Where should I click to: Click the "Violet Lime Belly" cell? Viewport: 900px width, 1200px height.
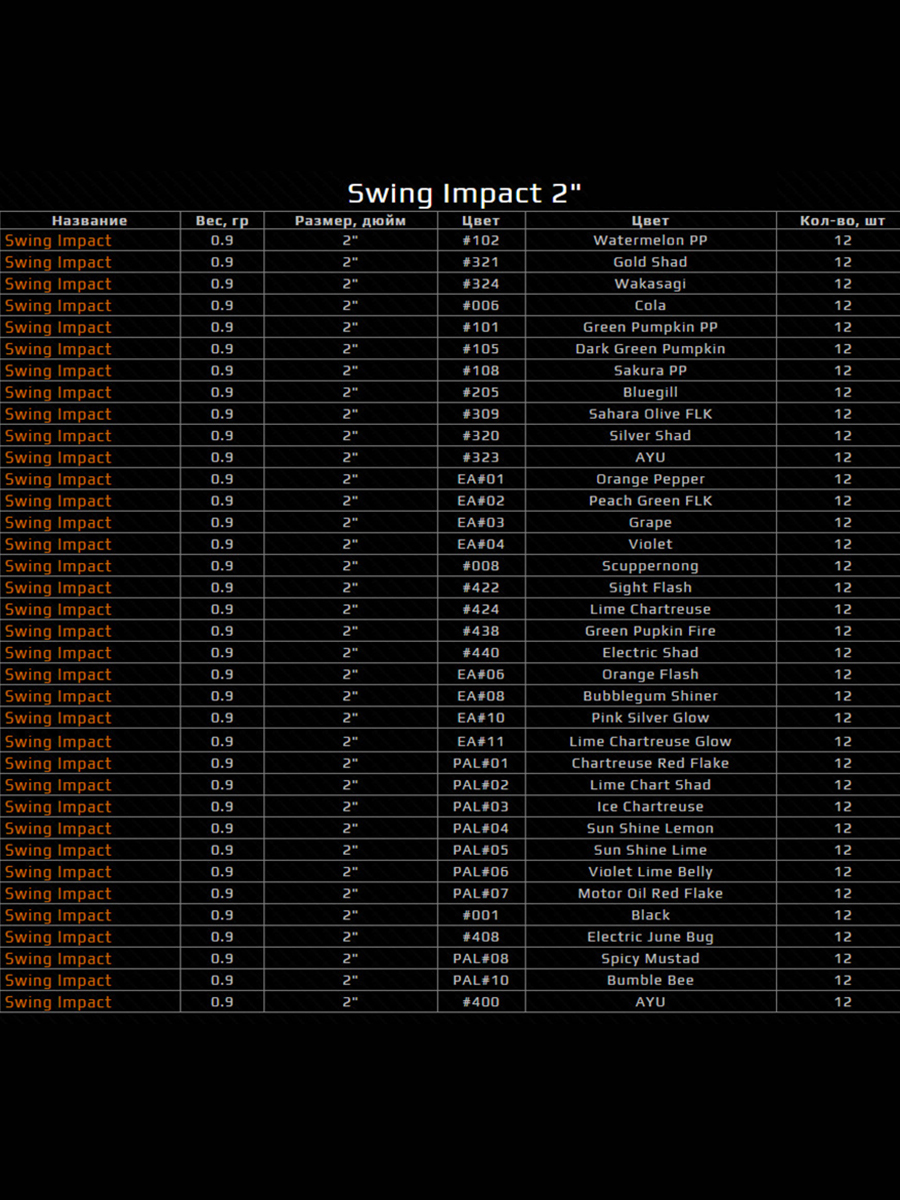click(650, 872)
